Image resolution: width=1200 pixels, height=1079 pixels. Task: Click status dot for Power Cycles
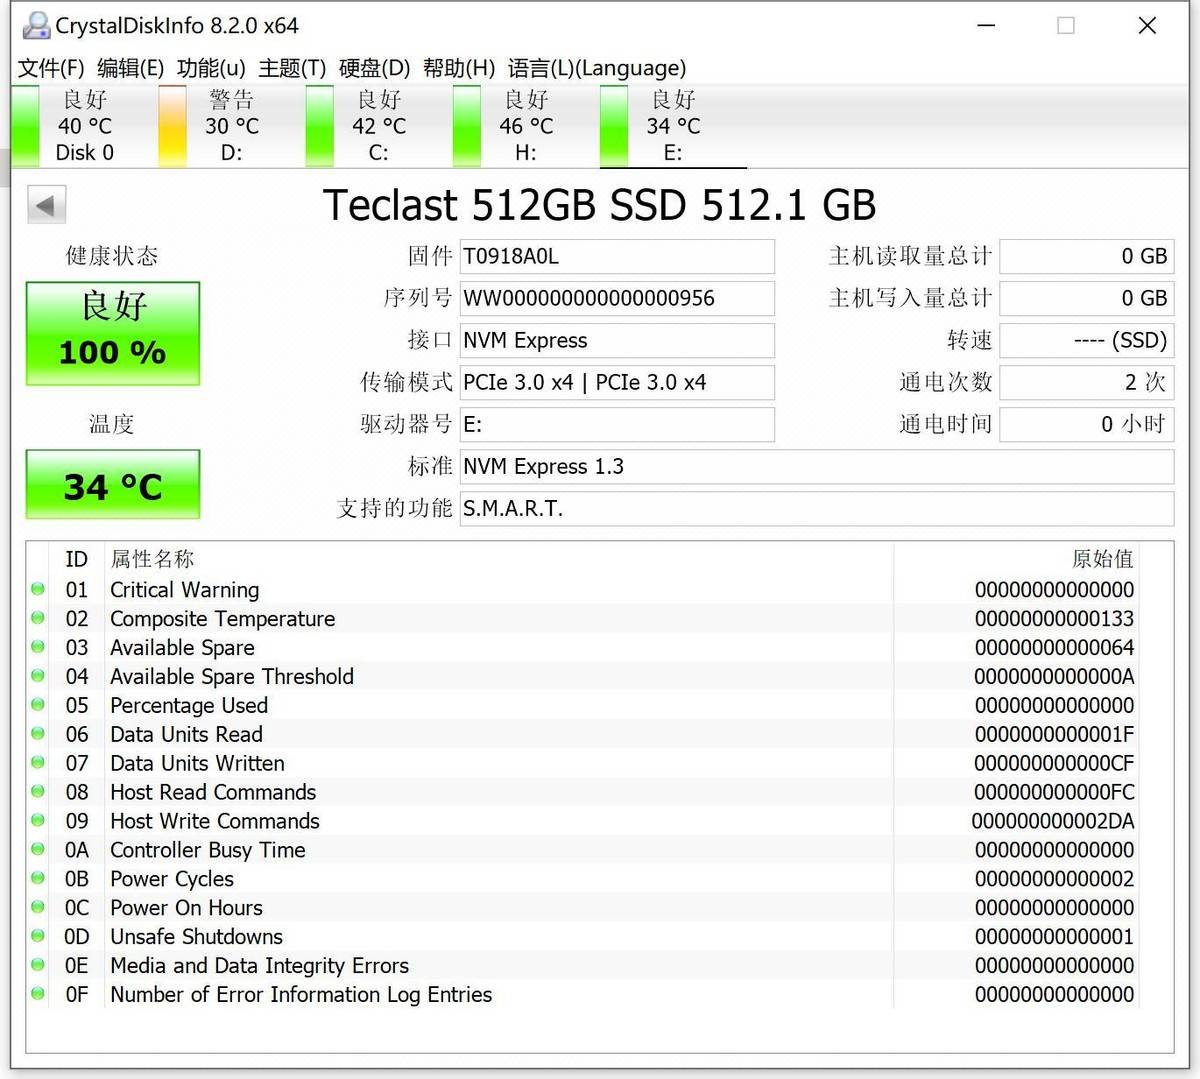pyautogui.click(x=38, y=878)
